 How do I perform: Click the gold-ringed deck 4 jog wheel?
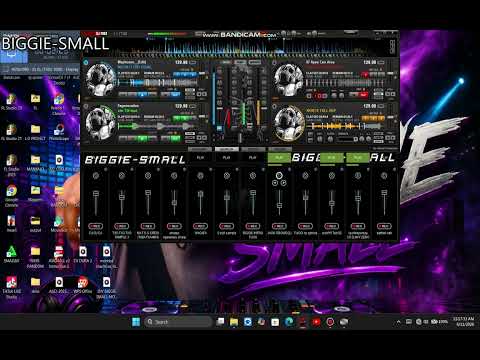click(289, 123)
